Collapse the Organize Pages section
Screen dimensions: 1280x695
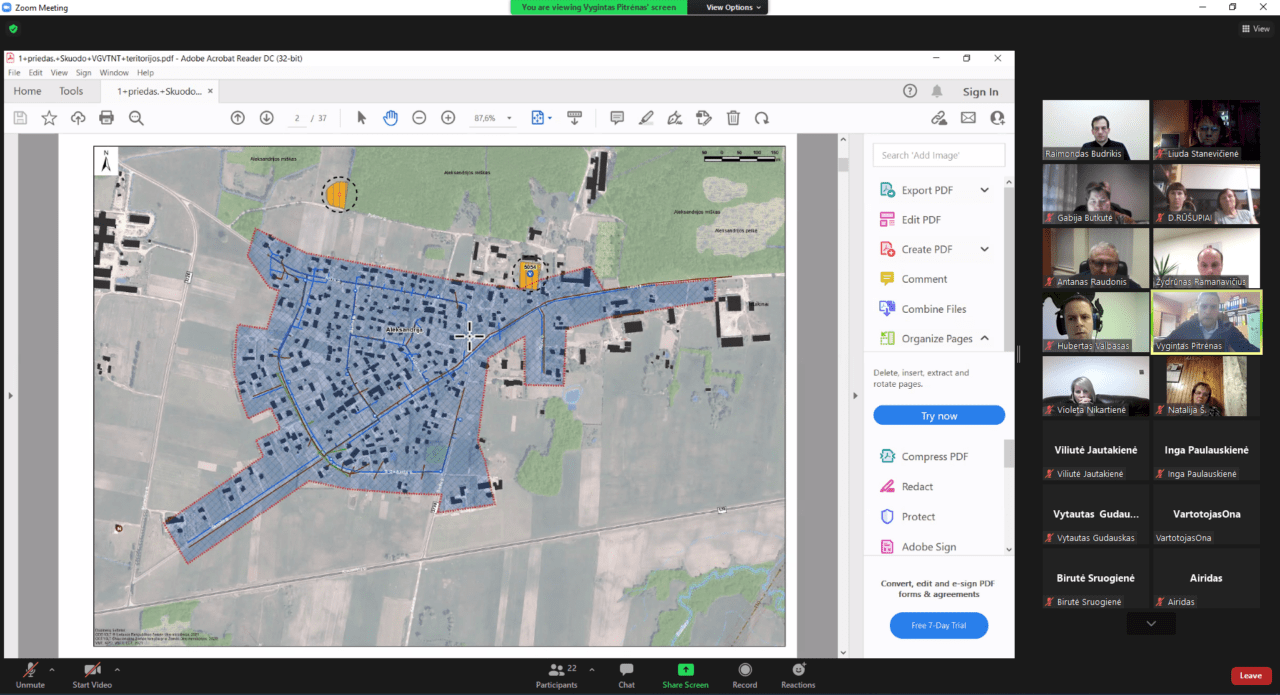click(984, 339)
